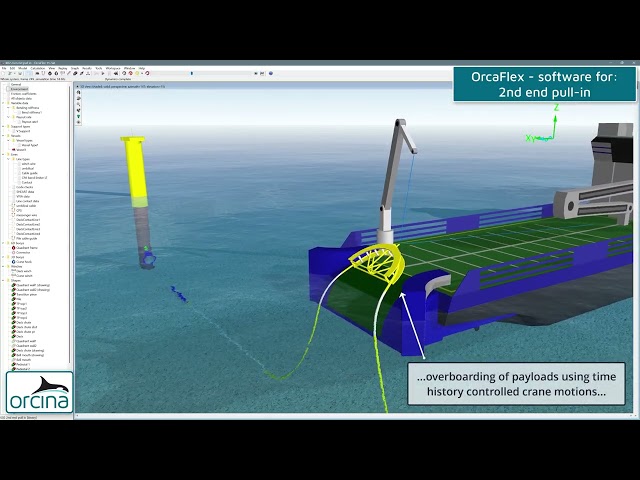Viewport: 640px width, 480px height.
Task: Select General in the model browser
Action: [x=16, y=84]
